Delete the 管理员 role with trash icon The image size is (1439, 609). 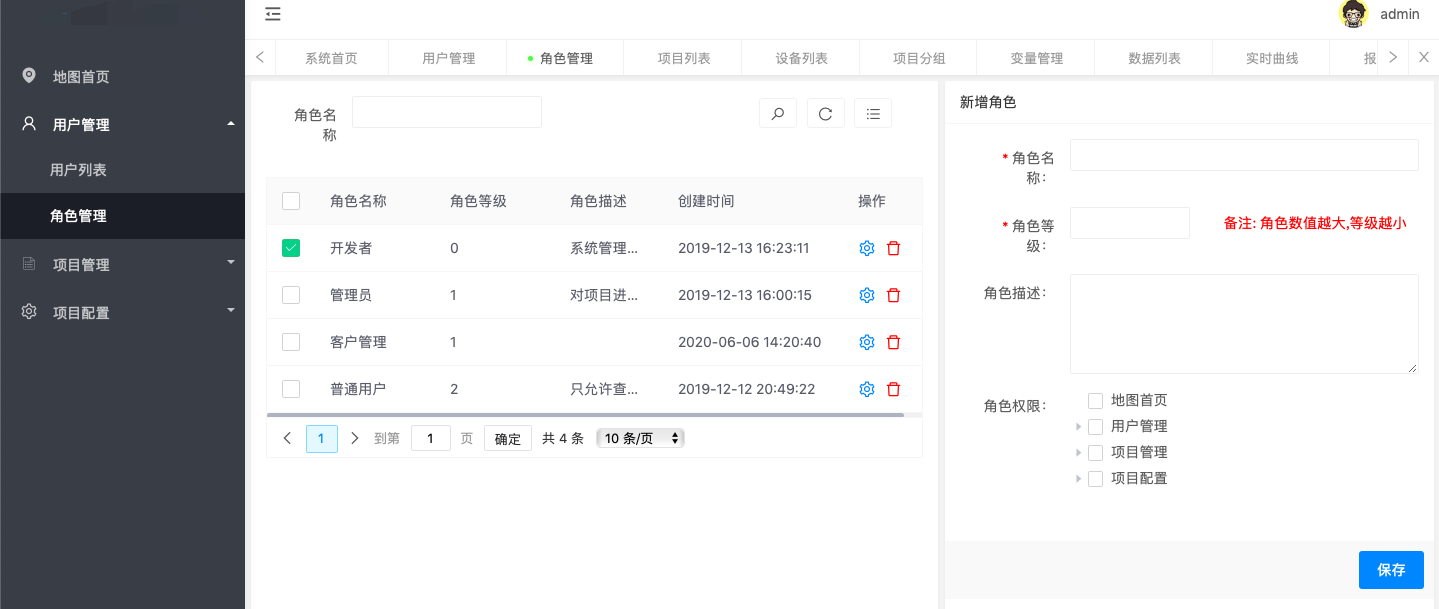pos(894,295)
